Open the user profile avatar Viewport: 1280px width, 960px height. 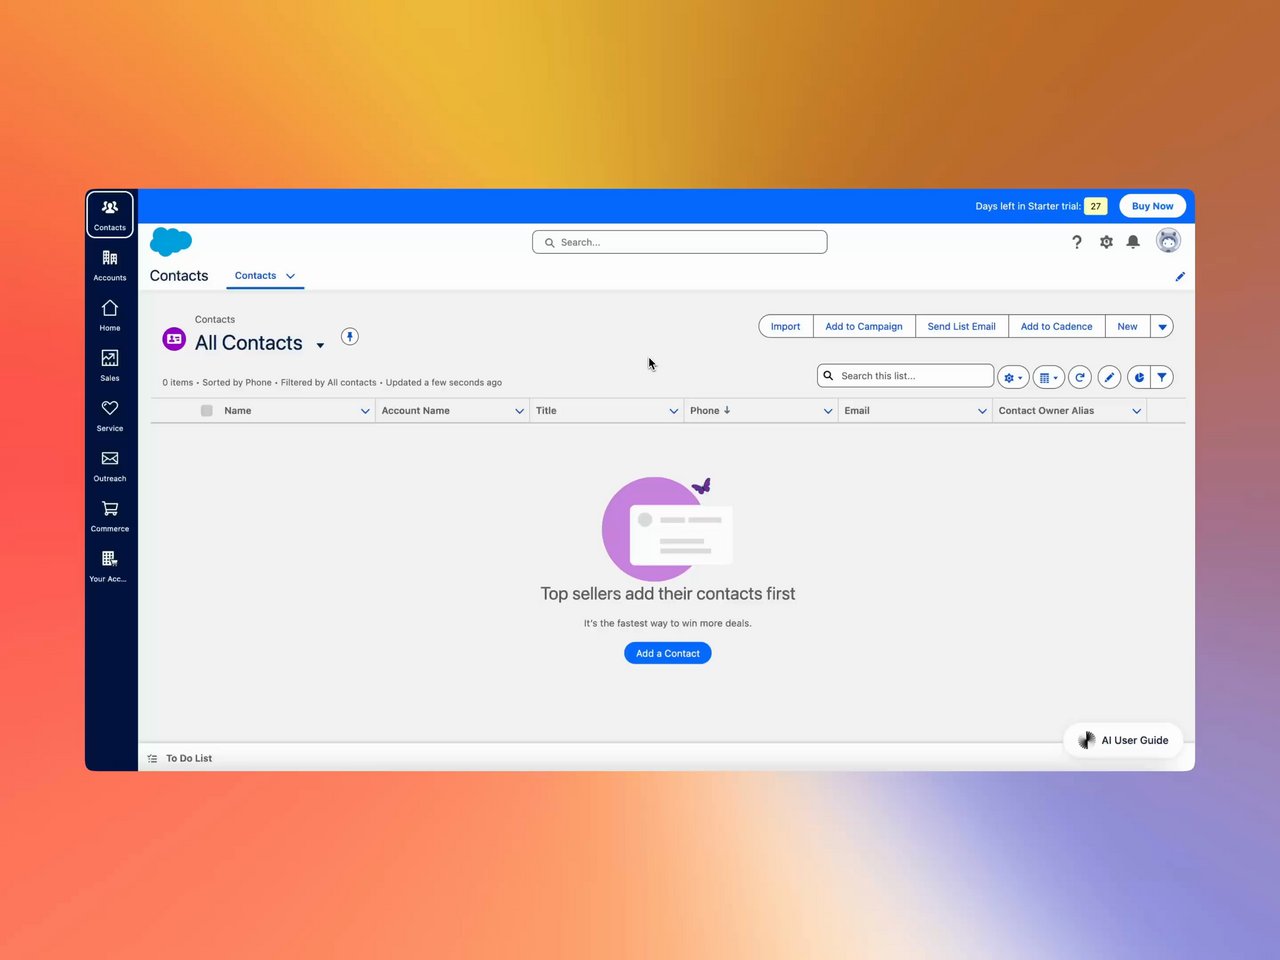[x=1168, y=240]
